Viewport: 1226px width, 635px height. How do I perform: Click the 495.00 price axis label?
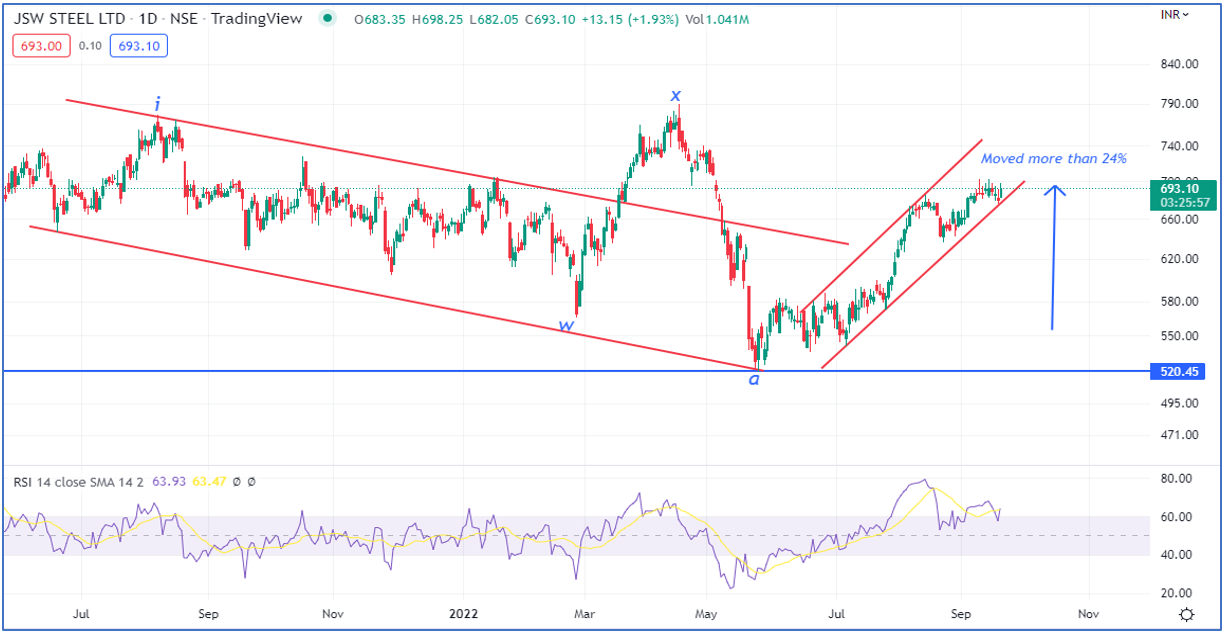pos(1178,403)
